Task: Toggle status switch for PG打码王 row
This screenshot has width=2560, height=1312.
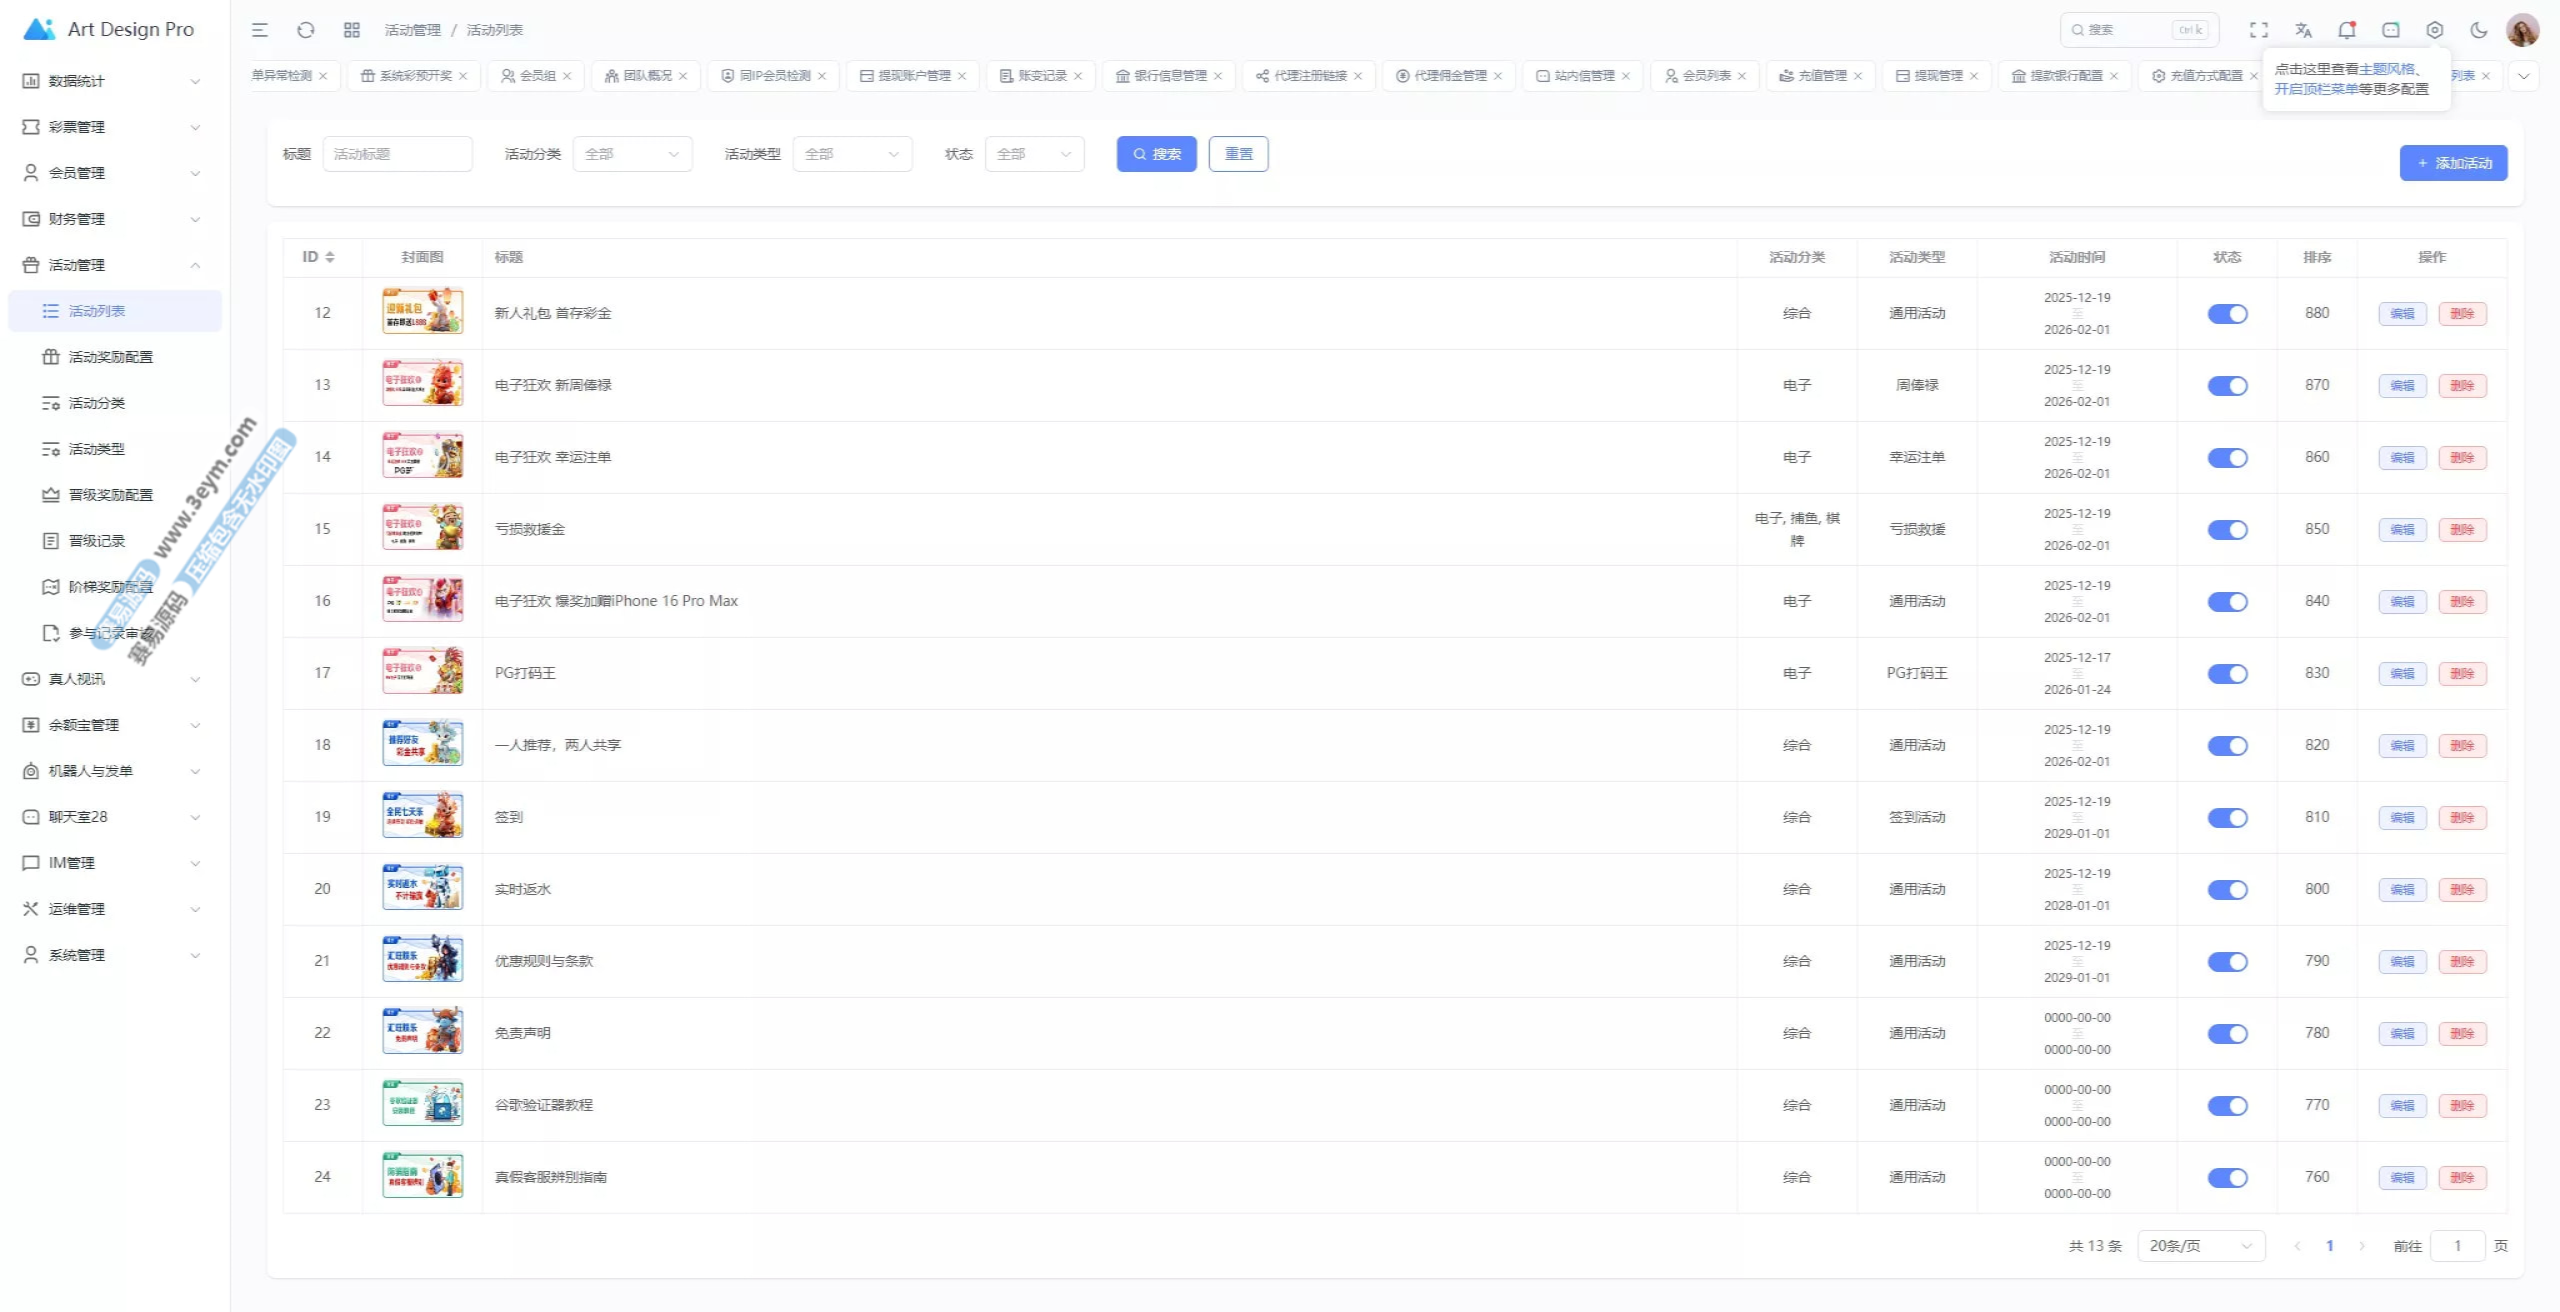Action: tap(2227, 674)
